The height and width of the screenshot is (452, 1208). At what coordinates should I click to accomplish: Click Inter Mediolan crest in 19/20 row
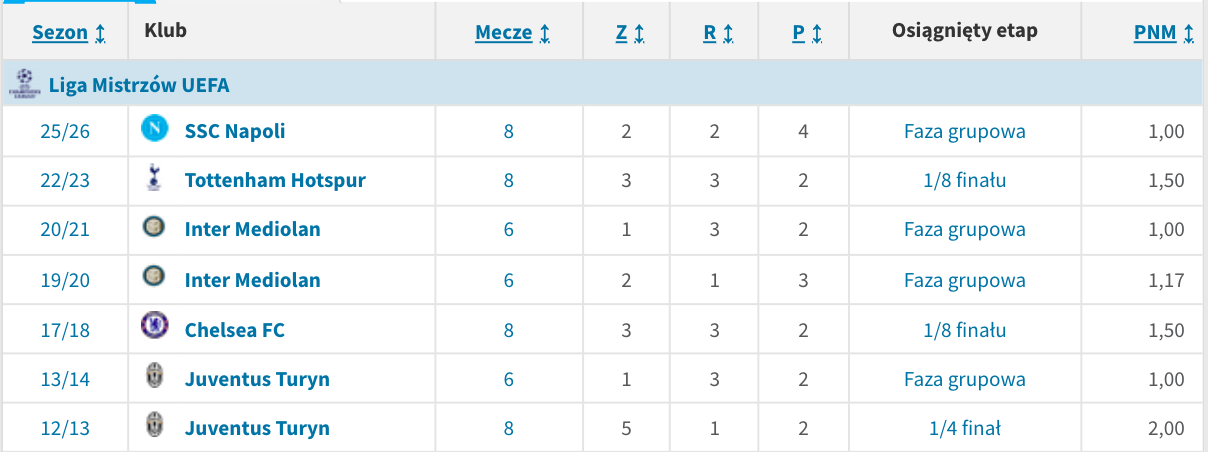[152, 278]
